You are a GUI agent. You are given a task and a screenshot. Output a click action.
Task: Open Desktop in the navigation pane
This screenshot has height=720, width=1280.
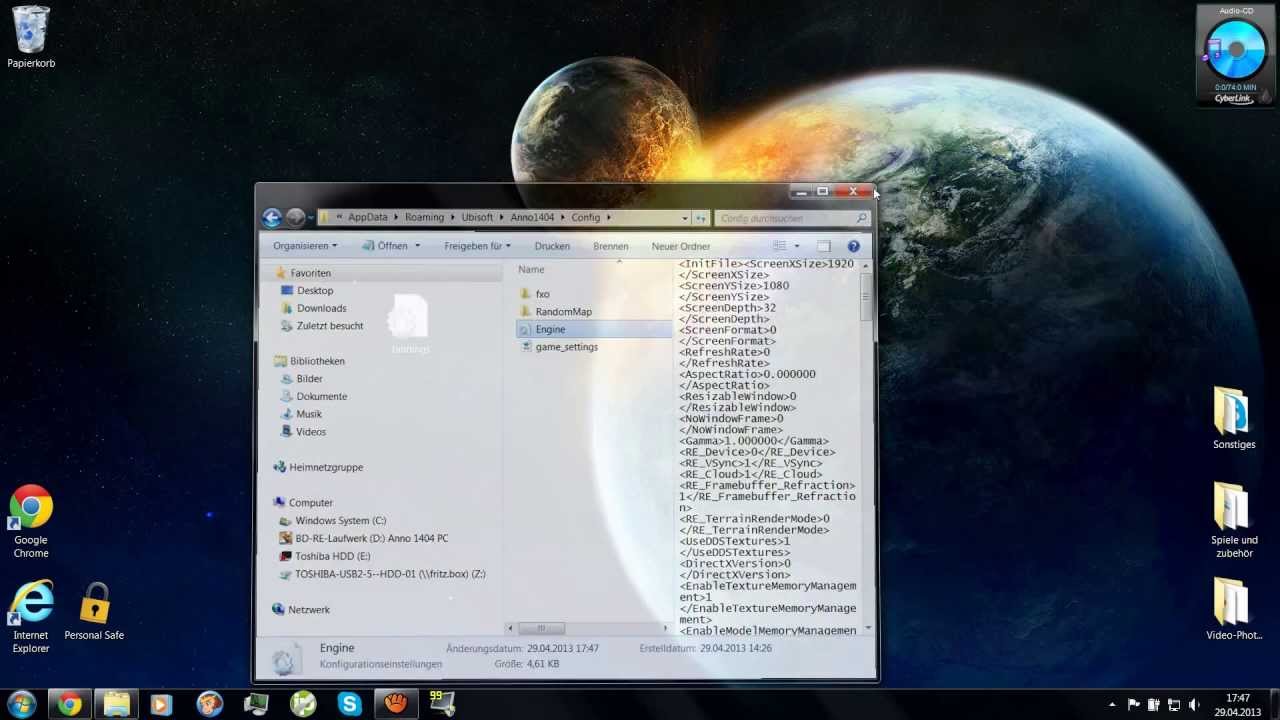pos(315,291)
